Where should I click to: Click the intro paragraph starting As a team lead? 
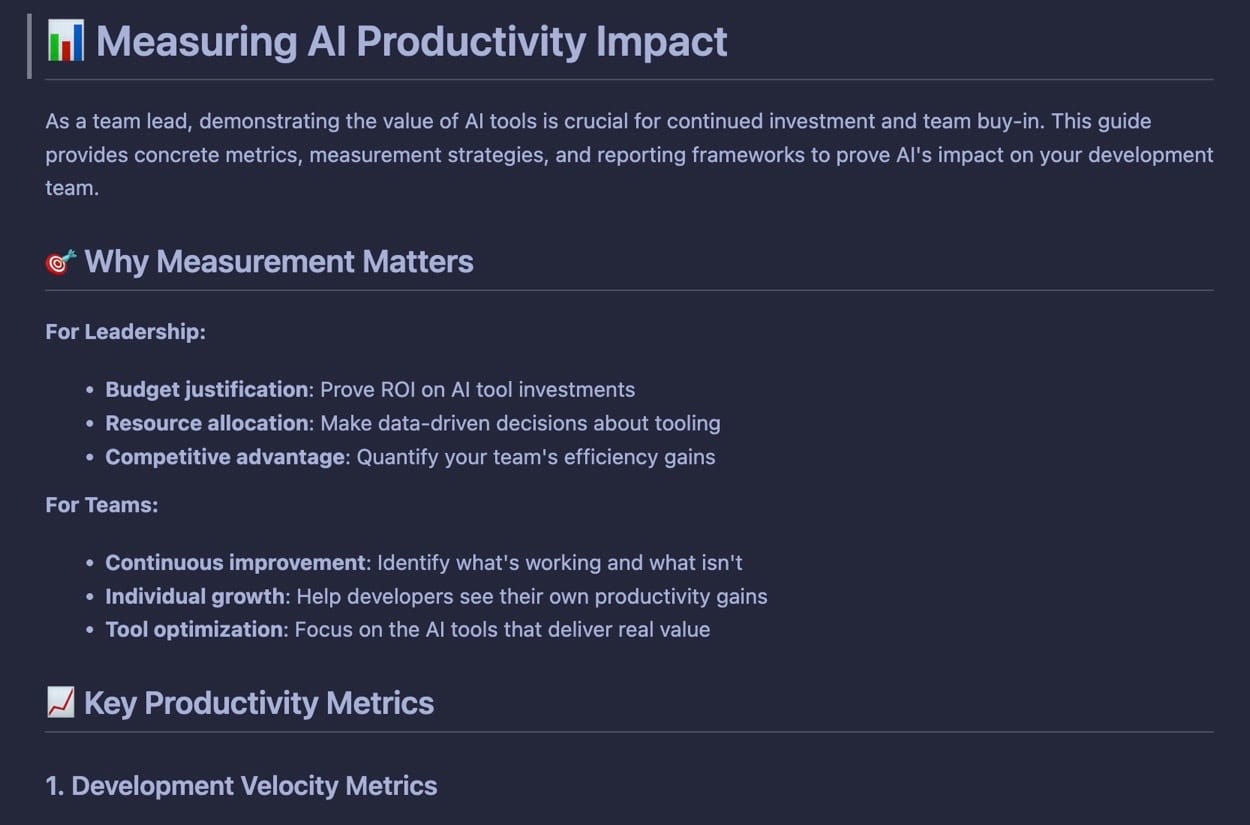click(x=629, y=155)
